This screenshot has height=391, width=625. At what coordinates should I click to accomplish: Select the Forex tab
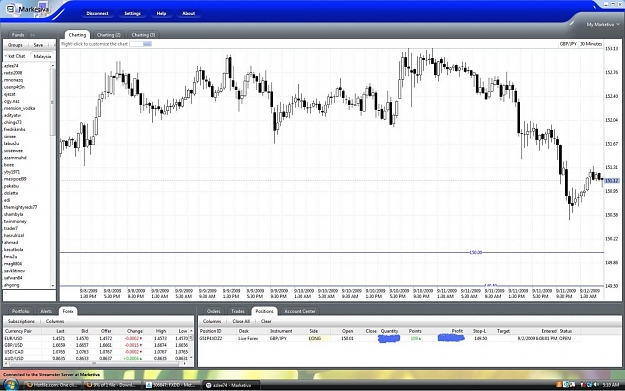tap(68, 311)
